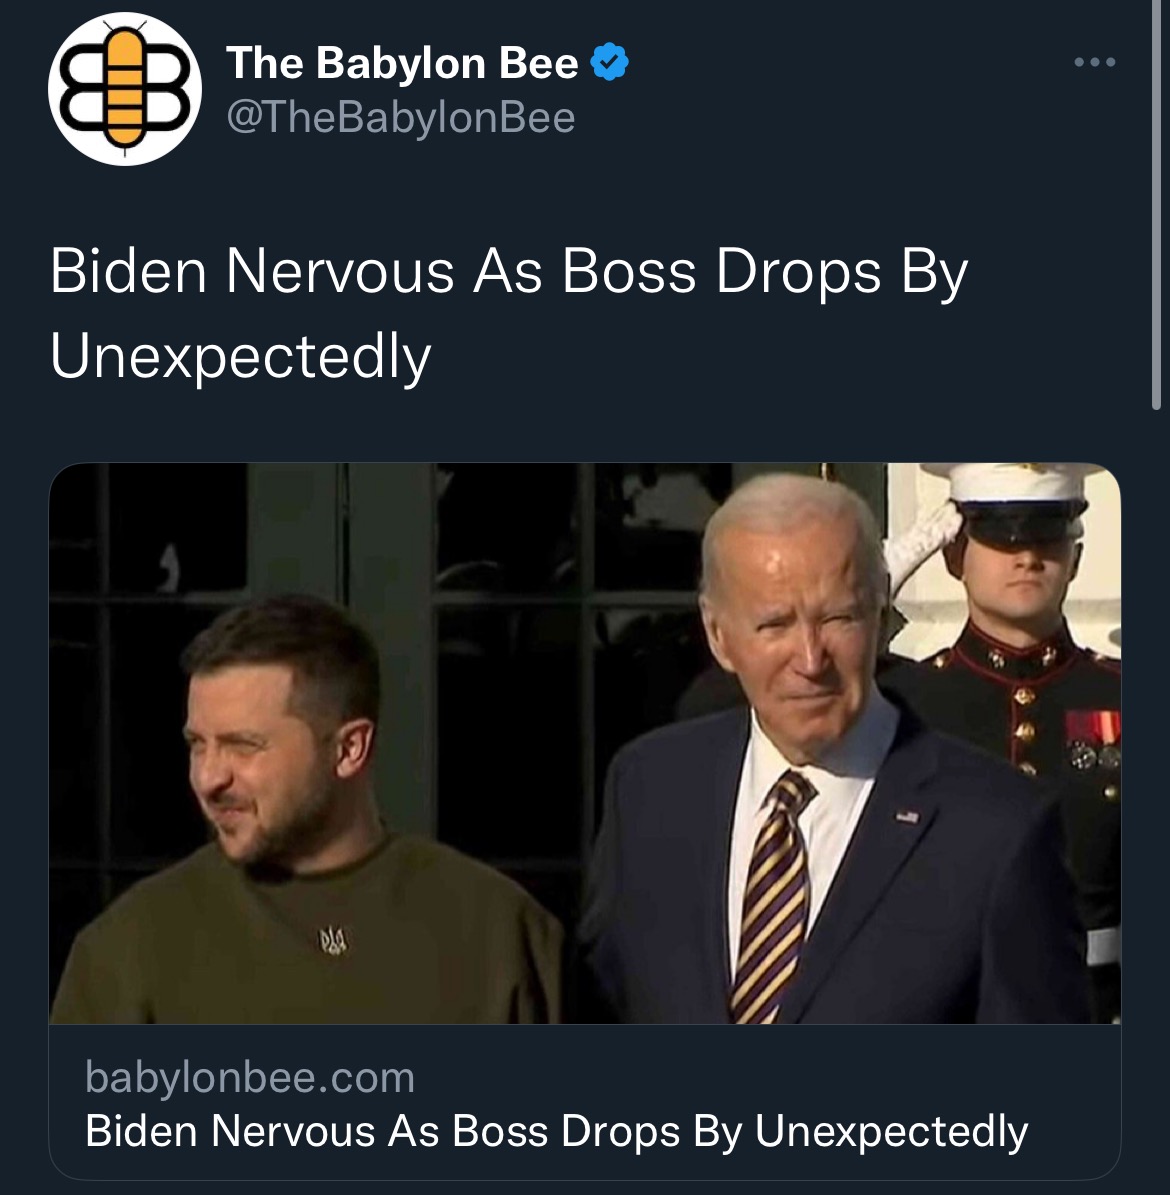Click the bee logo inside the avatar
Image resolution: width=1170 pixels, height=1195 pixels.
coord(125,87)
